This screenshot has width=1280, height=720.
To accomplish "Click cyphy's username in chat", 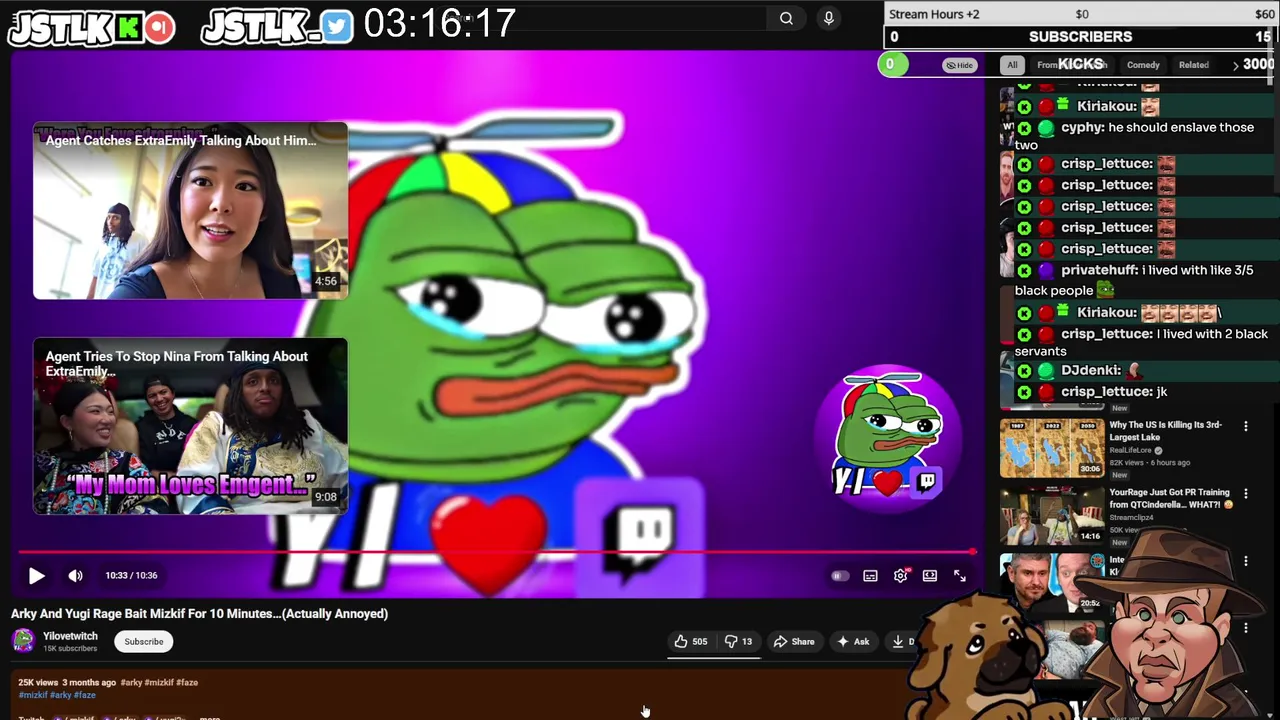I will [x=1082, y=128].
